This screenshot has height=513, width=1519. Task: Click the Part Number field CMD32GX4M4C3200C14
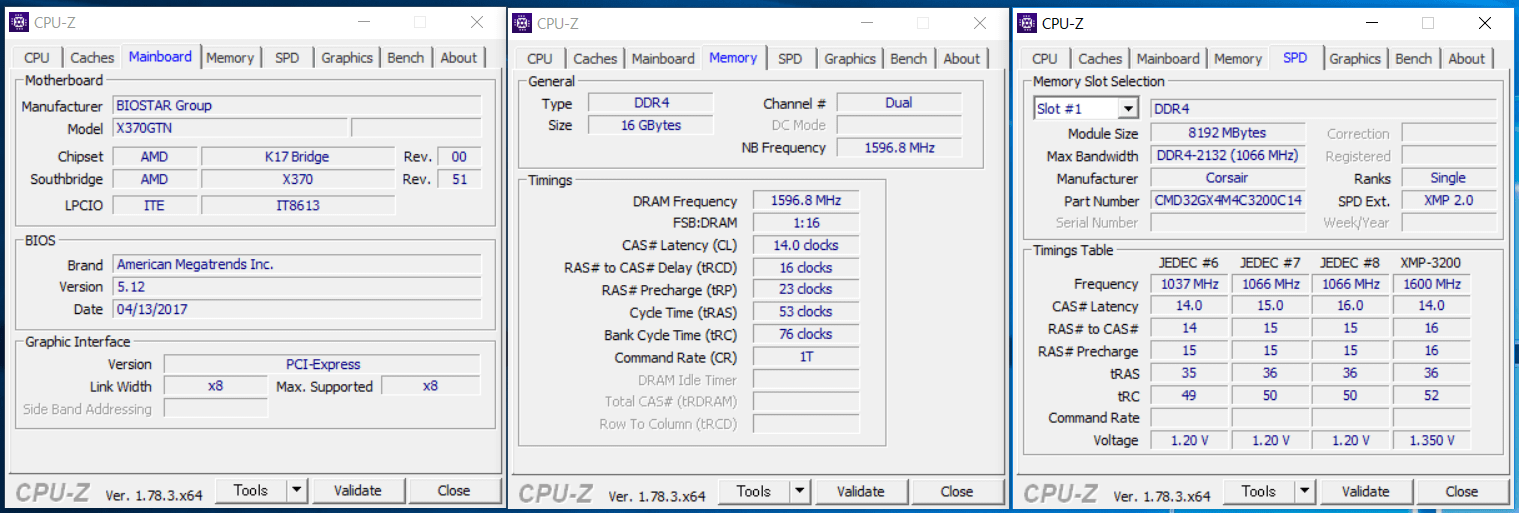point(1228,201)
